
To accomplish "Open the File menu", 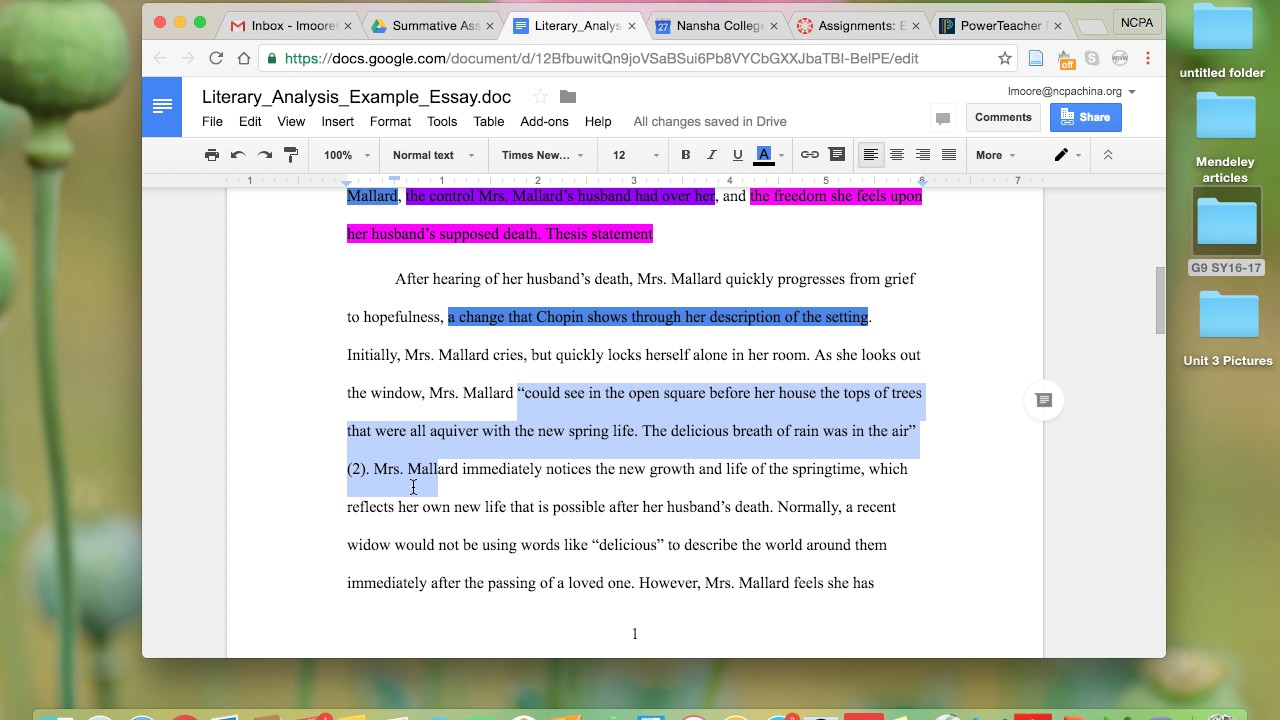I will (x=212, y=121).
